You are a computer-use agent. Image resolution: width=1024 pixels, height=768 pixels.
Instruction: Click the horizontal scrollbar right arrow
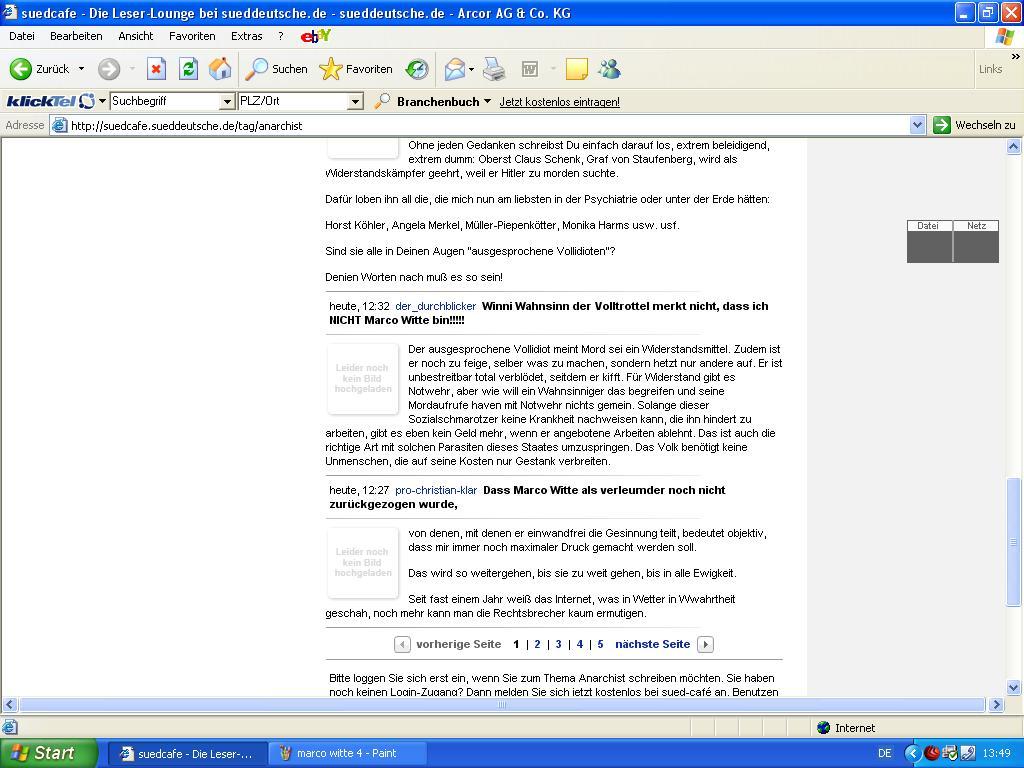(x=996, y=705)
